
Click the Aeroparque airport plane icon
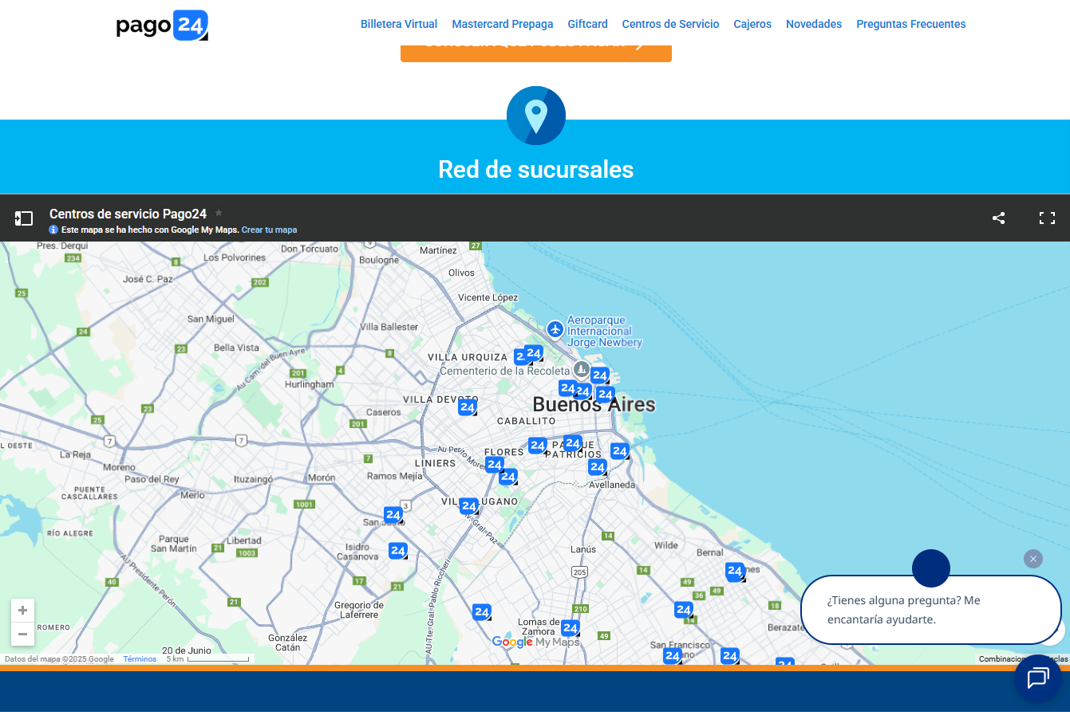click(x=555, y=330)
